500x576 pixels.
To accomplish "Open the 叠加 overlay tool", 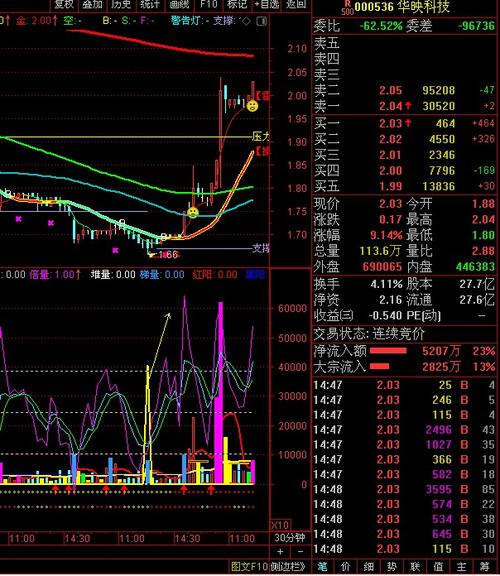I will click(92, 4).
